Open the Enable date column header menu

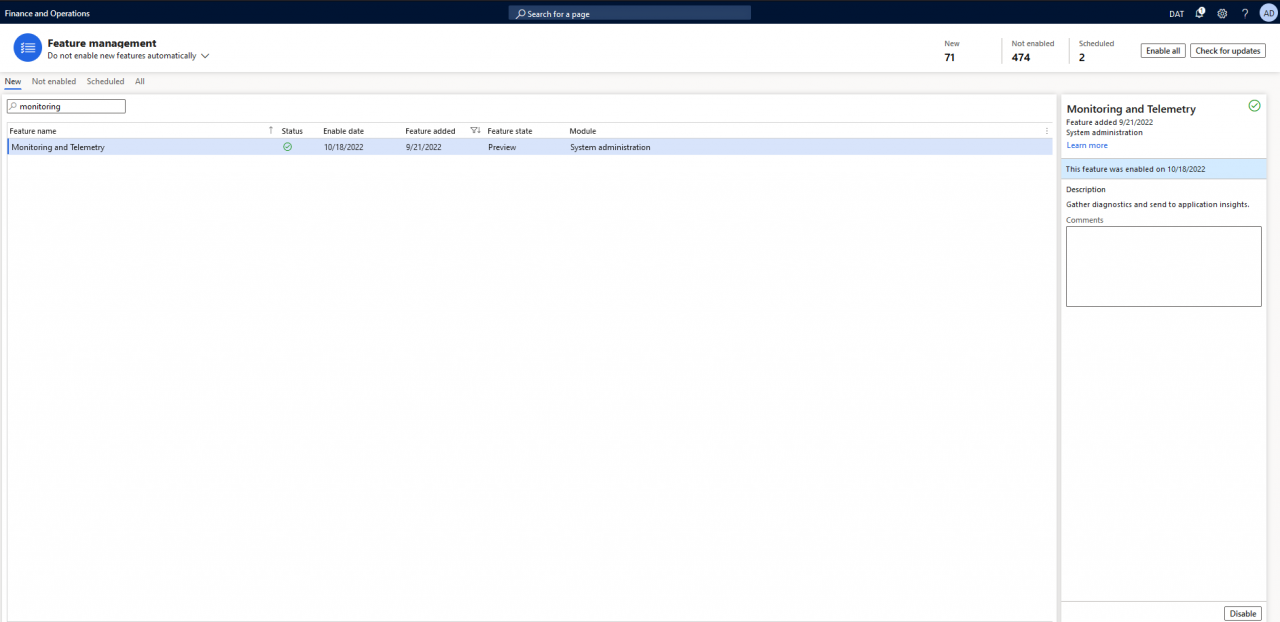(341, 130)
